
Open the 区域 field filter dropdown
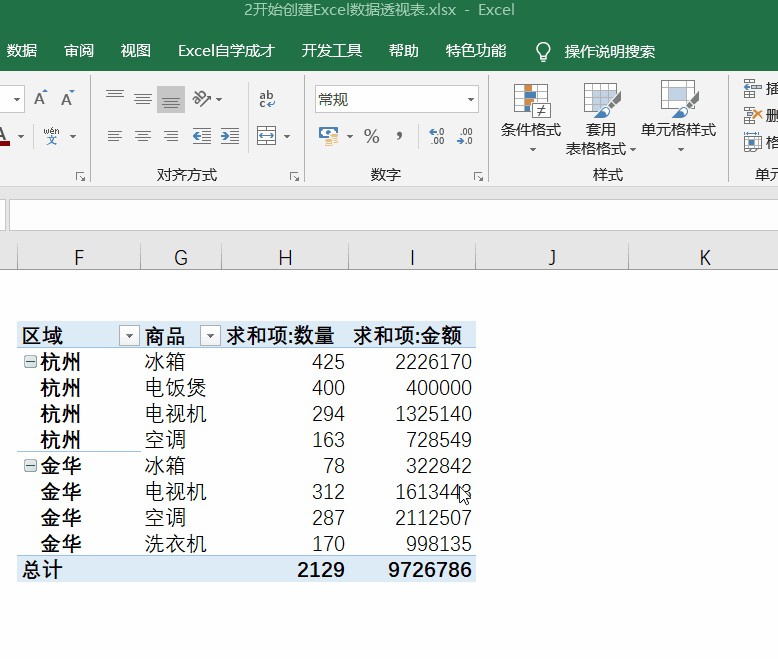click(x=129, y=336)
